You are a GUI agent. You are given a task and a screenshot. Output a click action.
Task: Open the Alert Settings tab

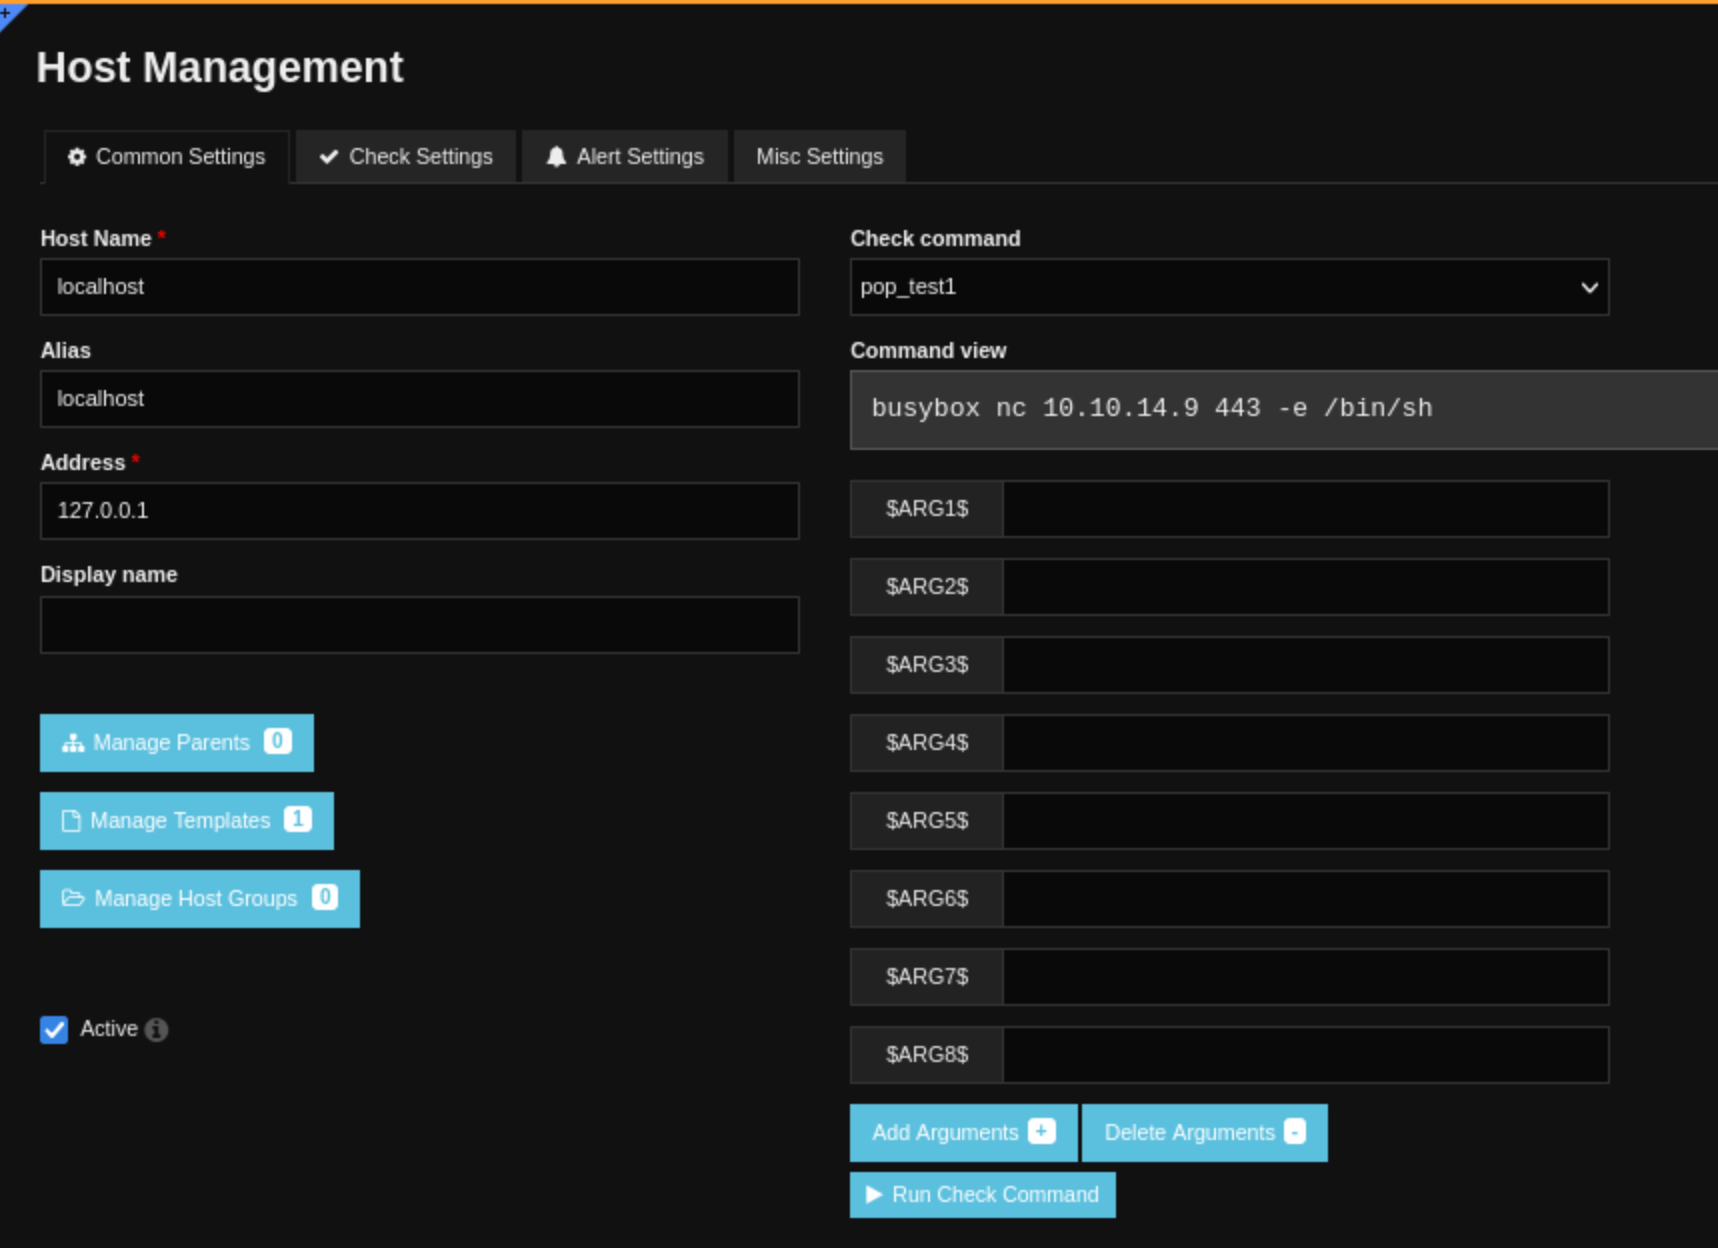(x=625, y=157)
